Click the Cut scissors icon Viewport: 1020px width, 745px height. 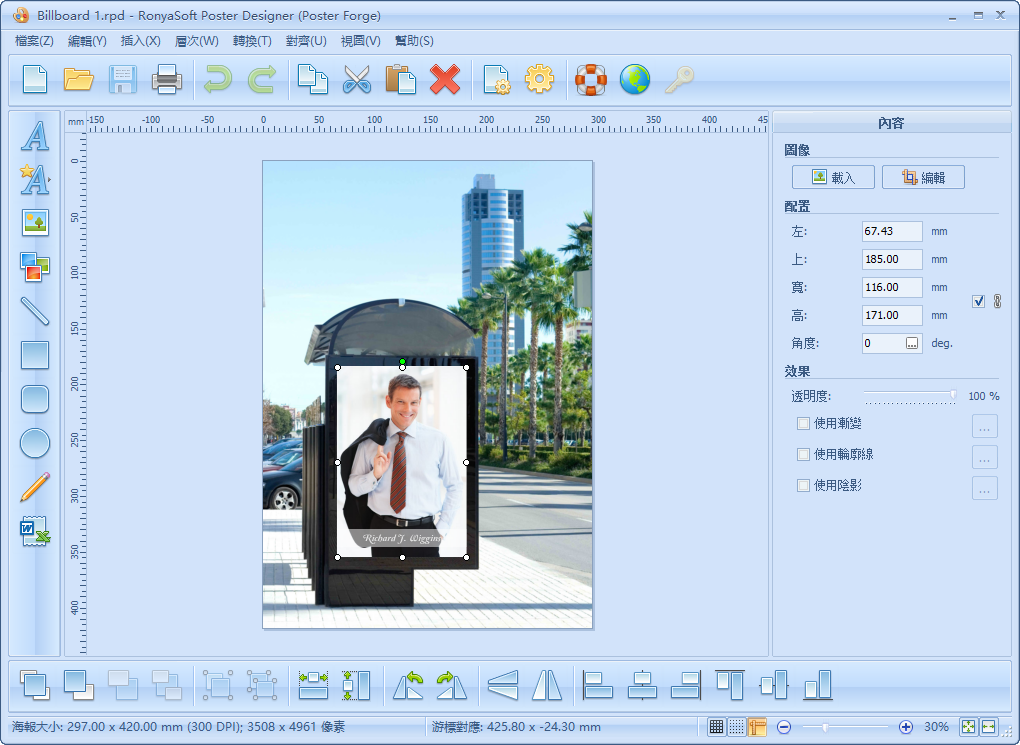[x=356, y=79]
